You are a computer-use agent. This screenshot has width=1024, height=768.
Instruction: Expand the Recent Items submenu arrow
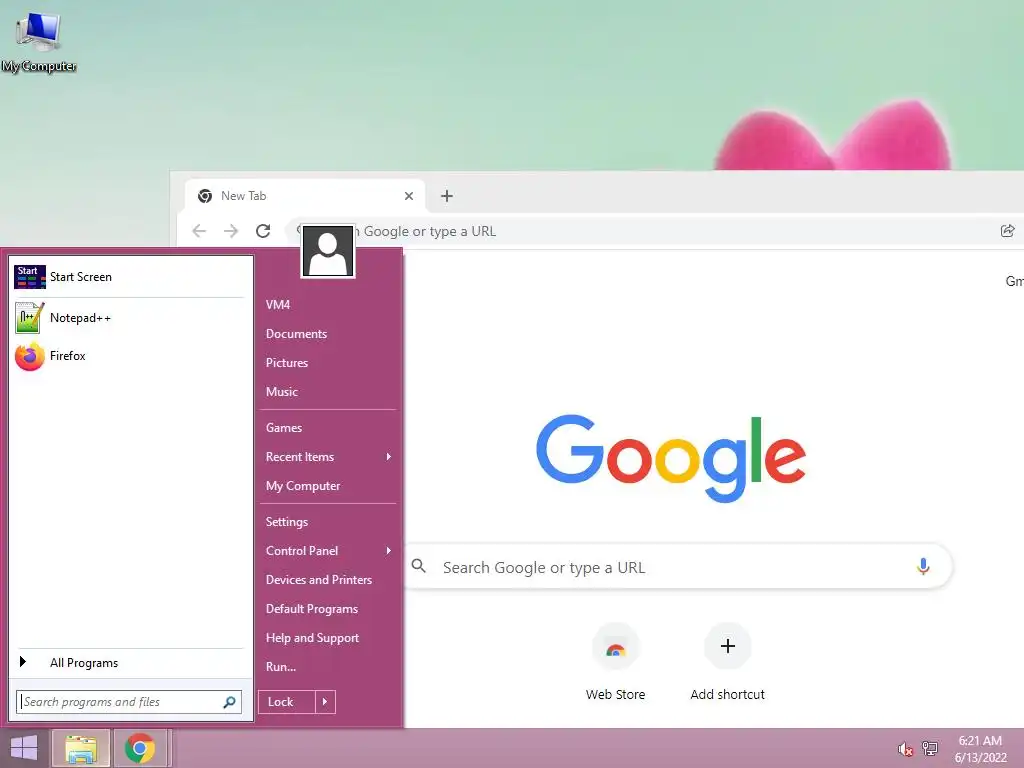coord(389,457)
